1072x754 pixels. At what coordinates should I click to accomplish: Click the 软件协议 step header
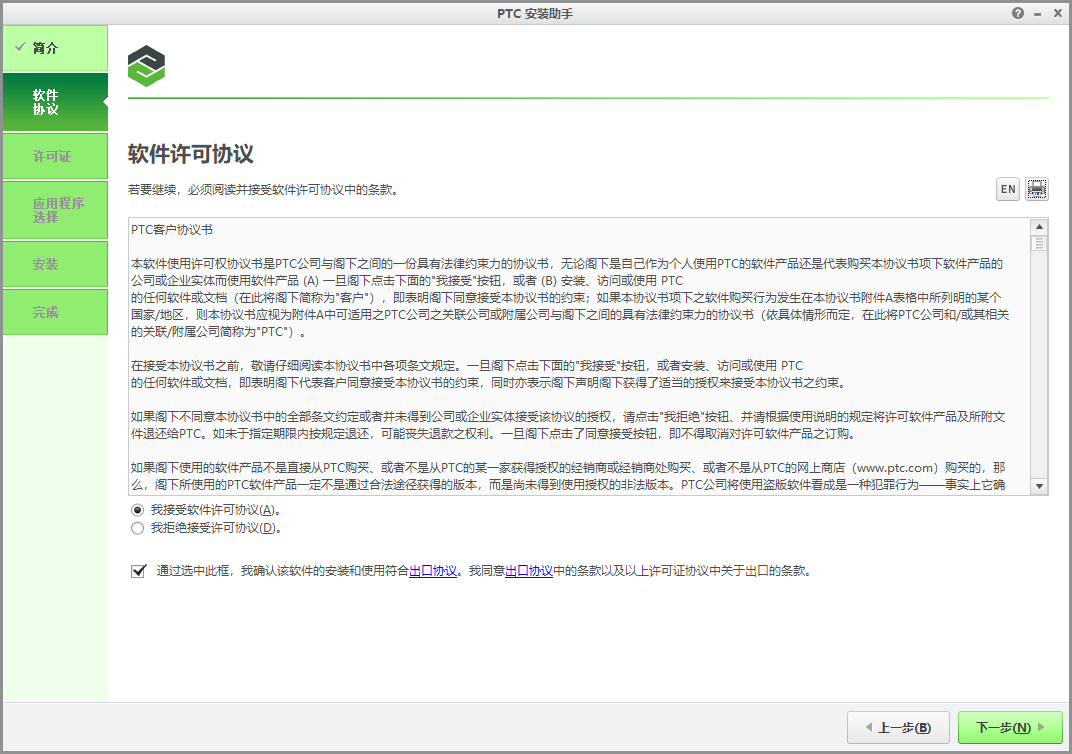(x=55, y=102)
